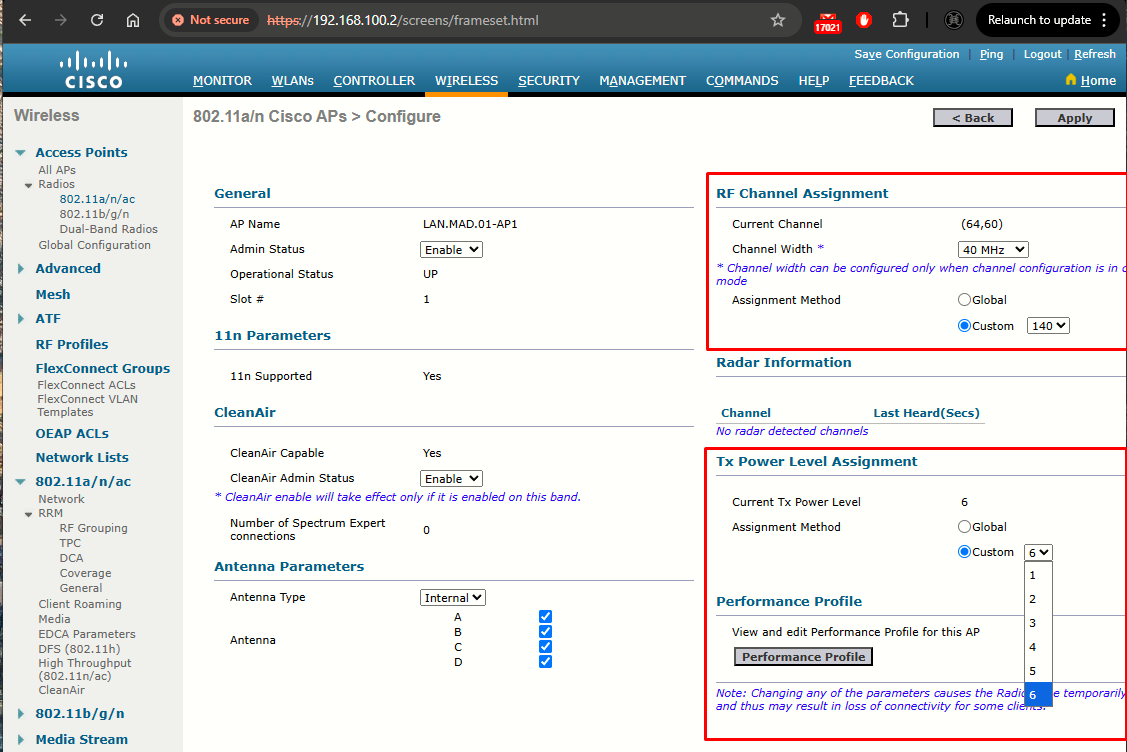This screenshot has height=752, width=1127.
Task: Open RF Profiles sidebar link
Action: click(x=72, y=344)
